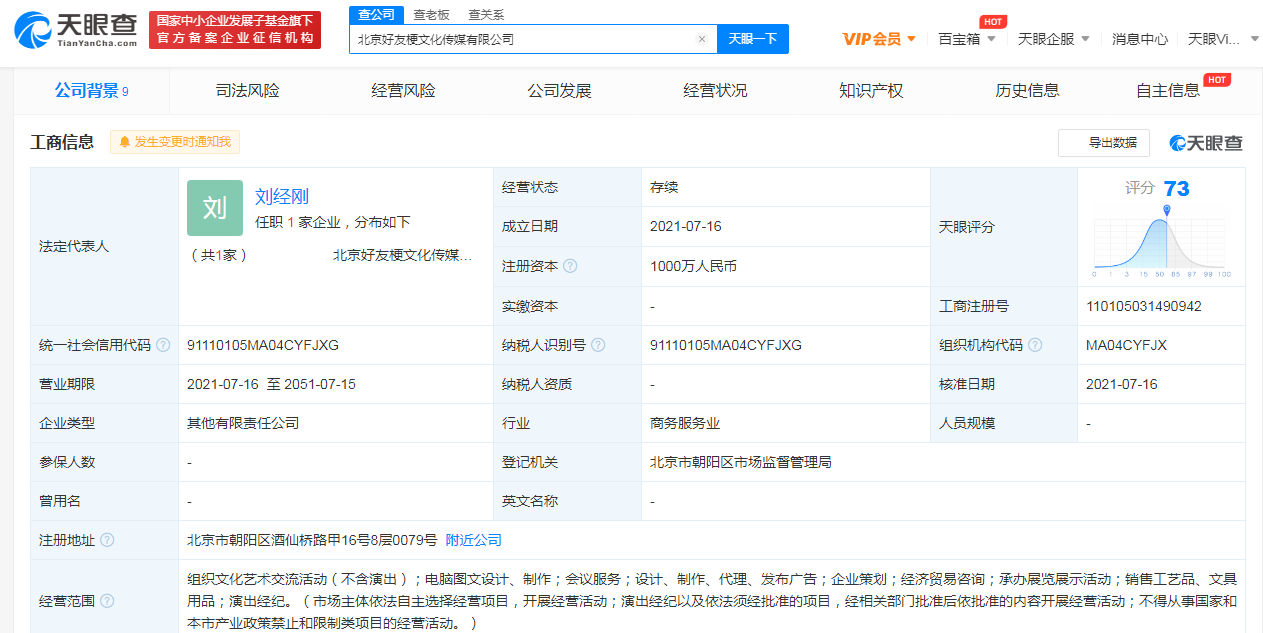This screenshot has height=633, width=1263.
Task: Clear the search box with X icon
Action: [701, 39]
